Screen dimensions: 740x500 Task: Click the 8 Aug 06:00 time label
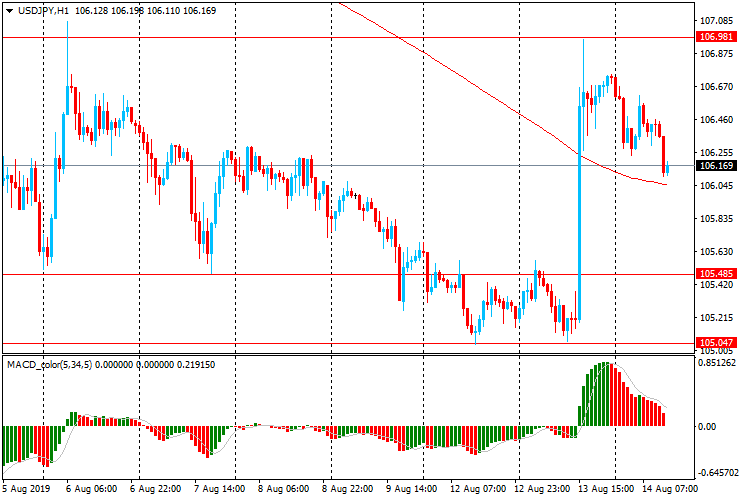pyautogui.click(x=284, y=488)
